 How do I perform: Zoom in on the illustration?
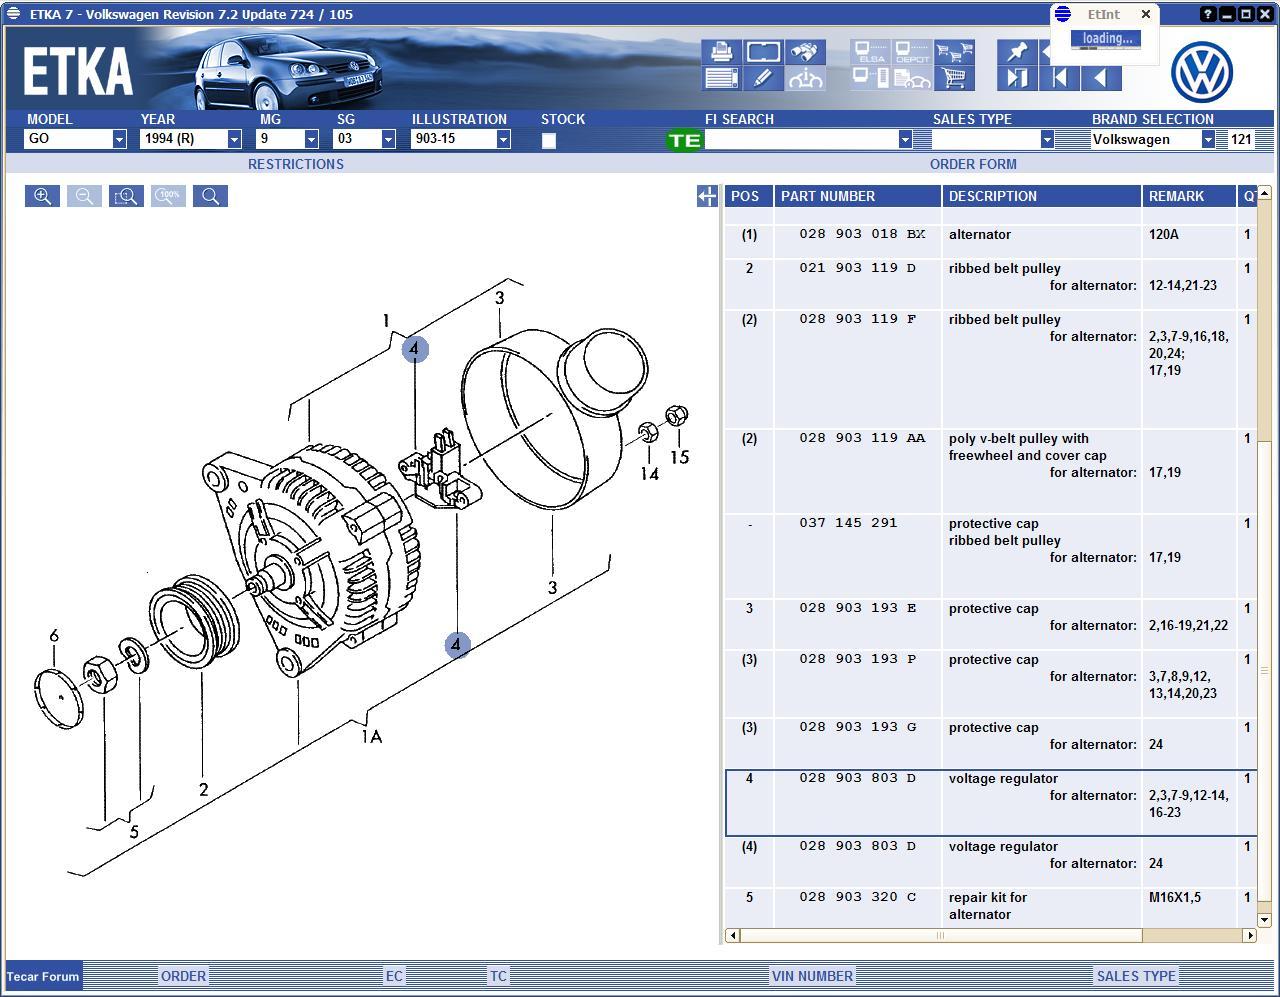tap(42, 196)
